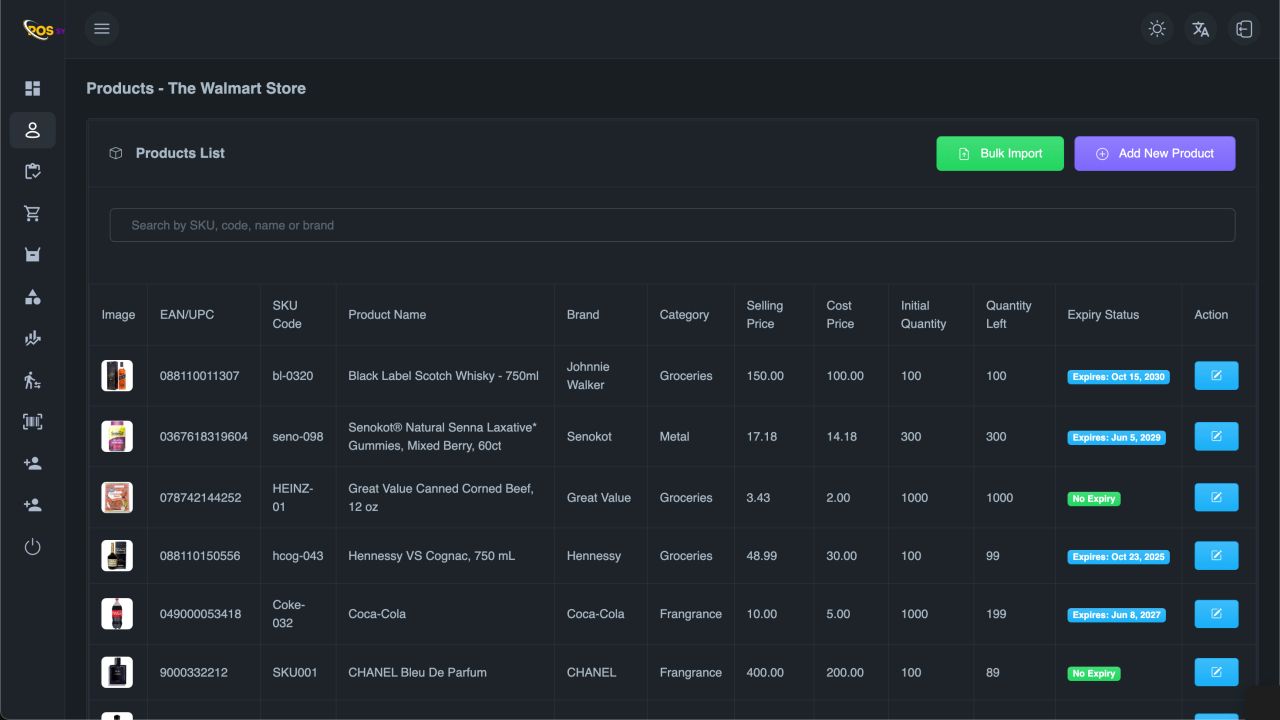Edit the Senokot Gummies product
The height and width of the screenshot is (720, 1280).
(1216, 436)
